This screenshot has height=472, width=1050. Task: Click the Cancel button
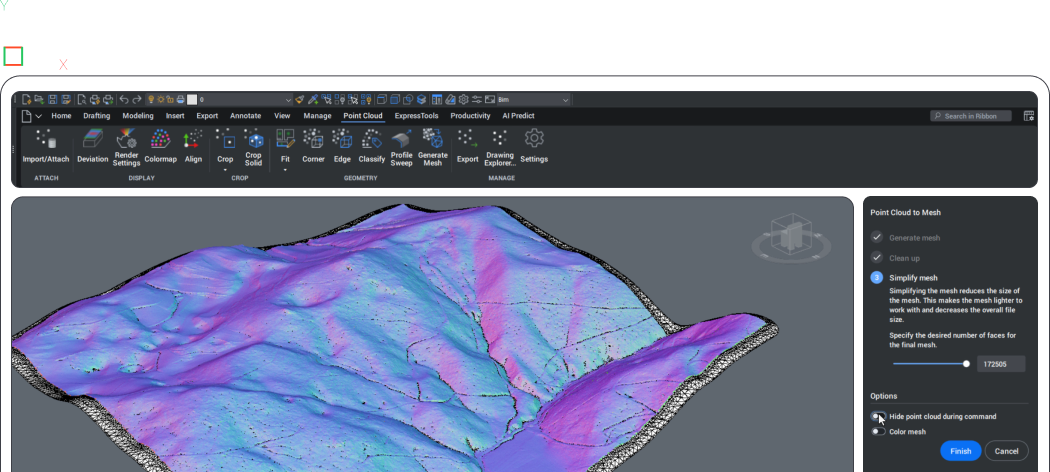click(1006, 451)
